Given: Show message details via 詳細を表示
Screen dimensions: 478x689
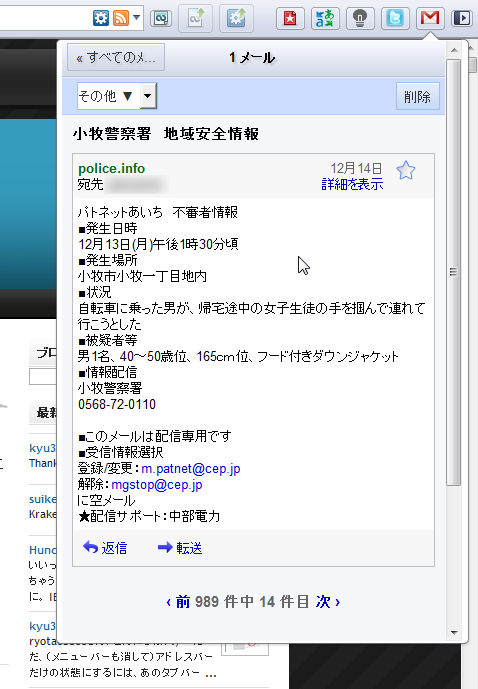Looking at the screenshot, I should click(x=352, y=184).
